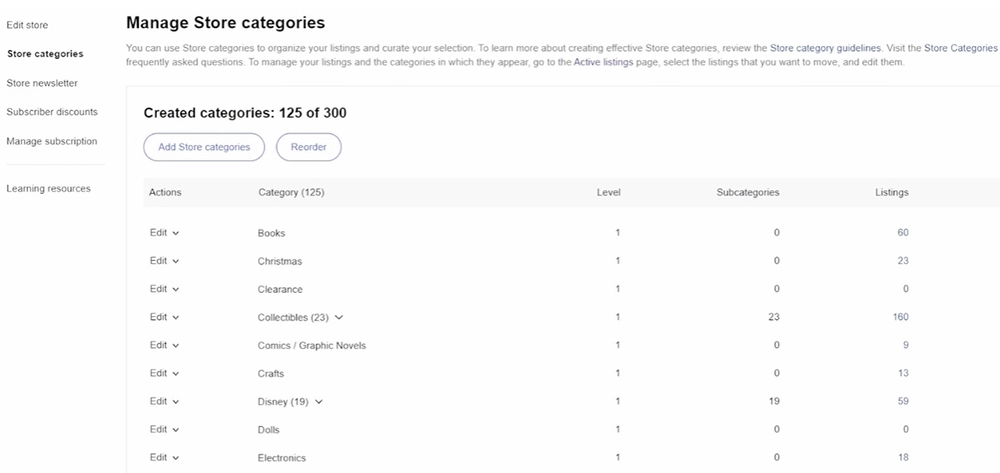Image resolution: width=1000 pixels, height=473 pixels.
Task: Open the Edit dropdown for Dolls
Action: (x=164, y=430)
